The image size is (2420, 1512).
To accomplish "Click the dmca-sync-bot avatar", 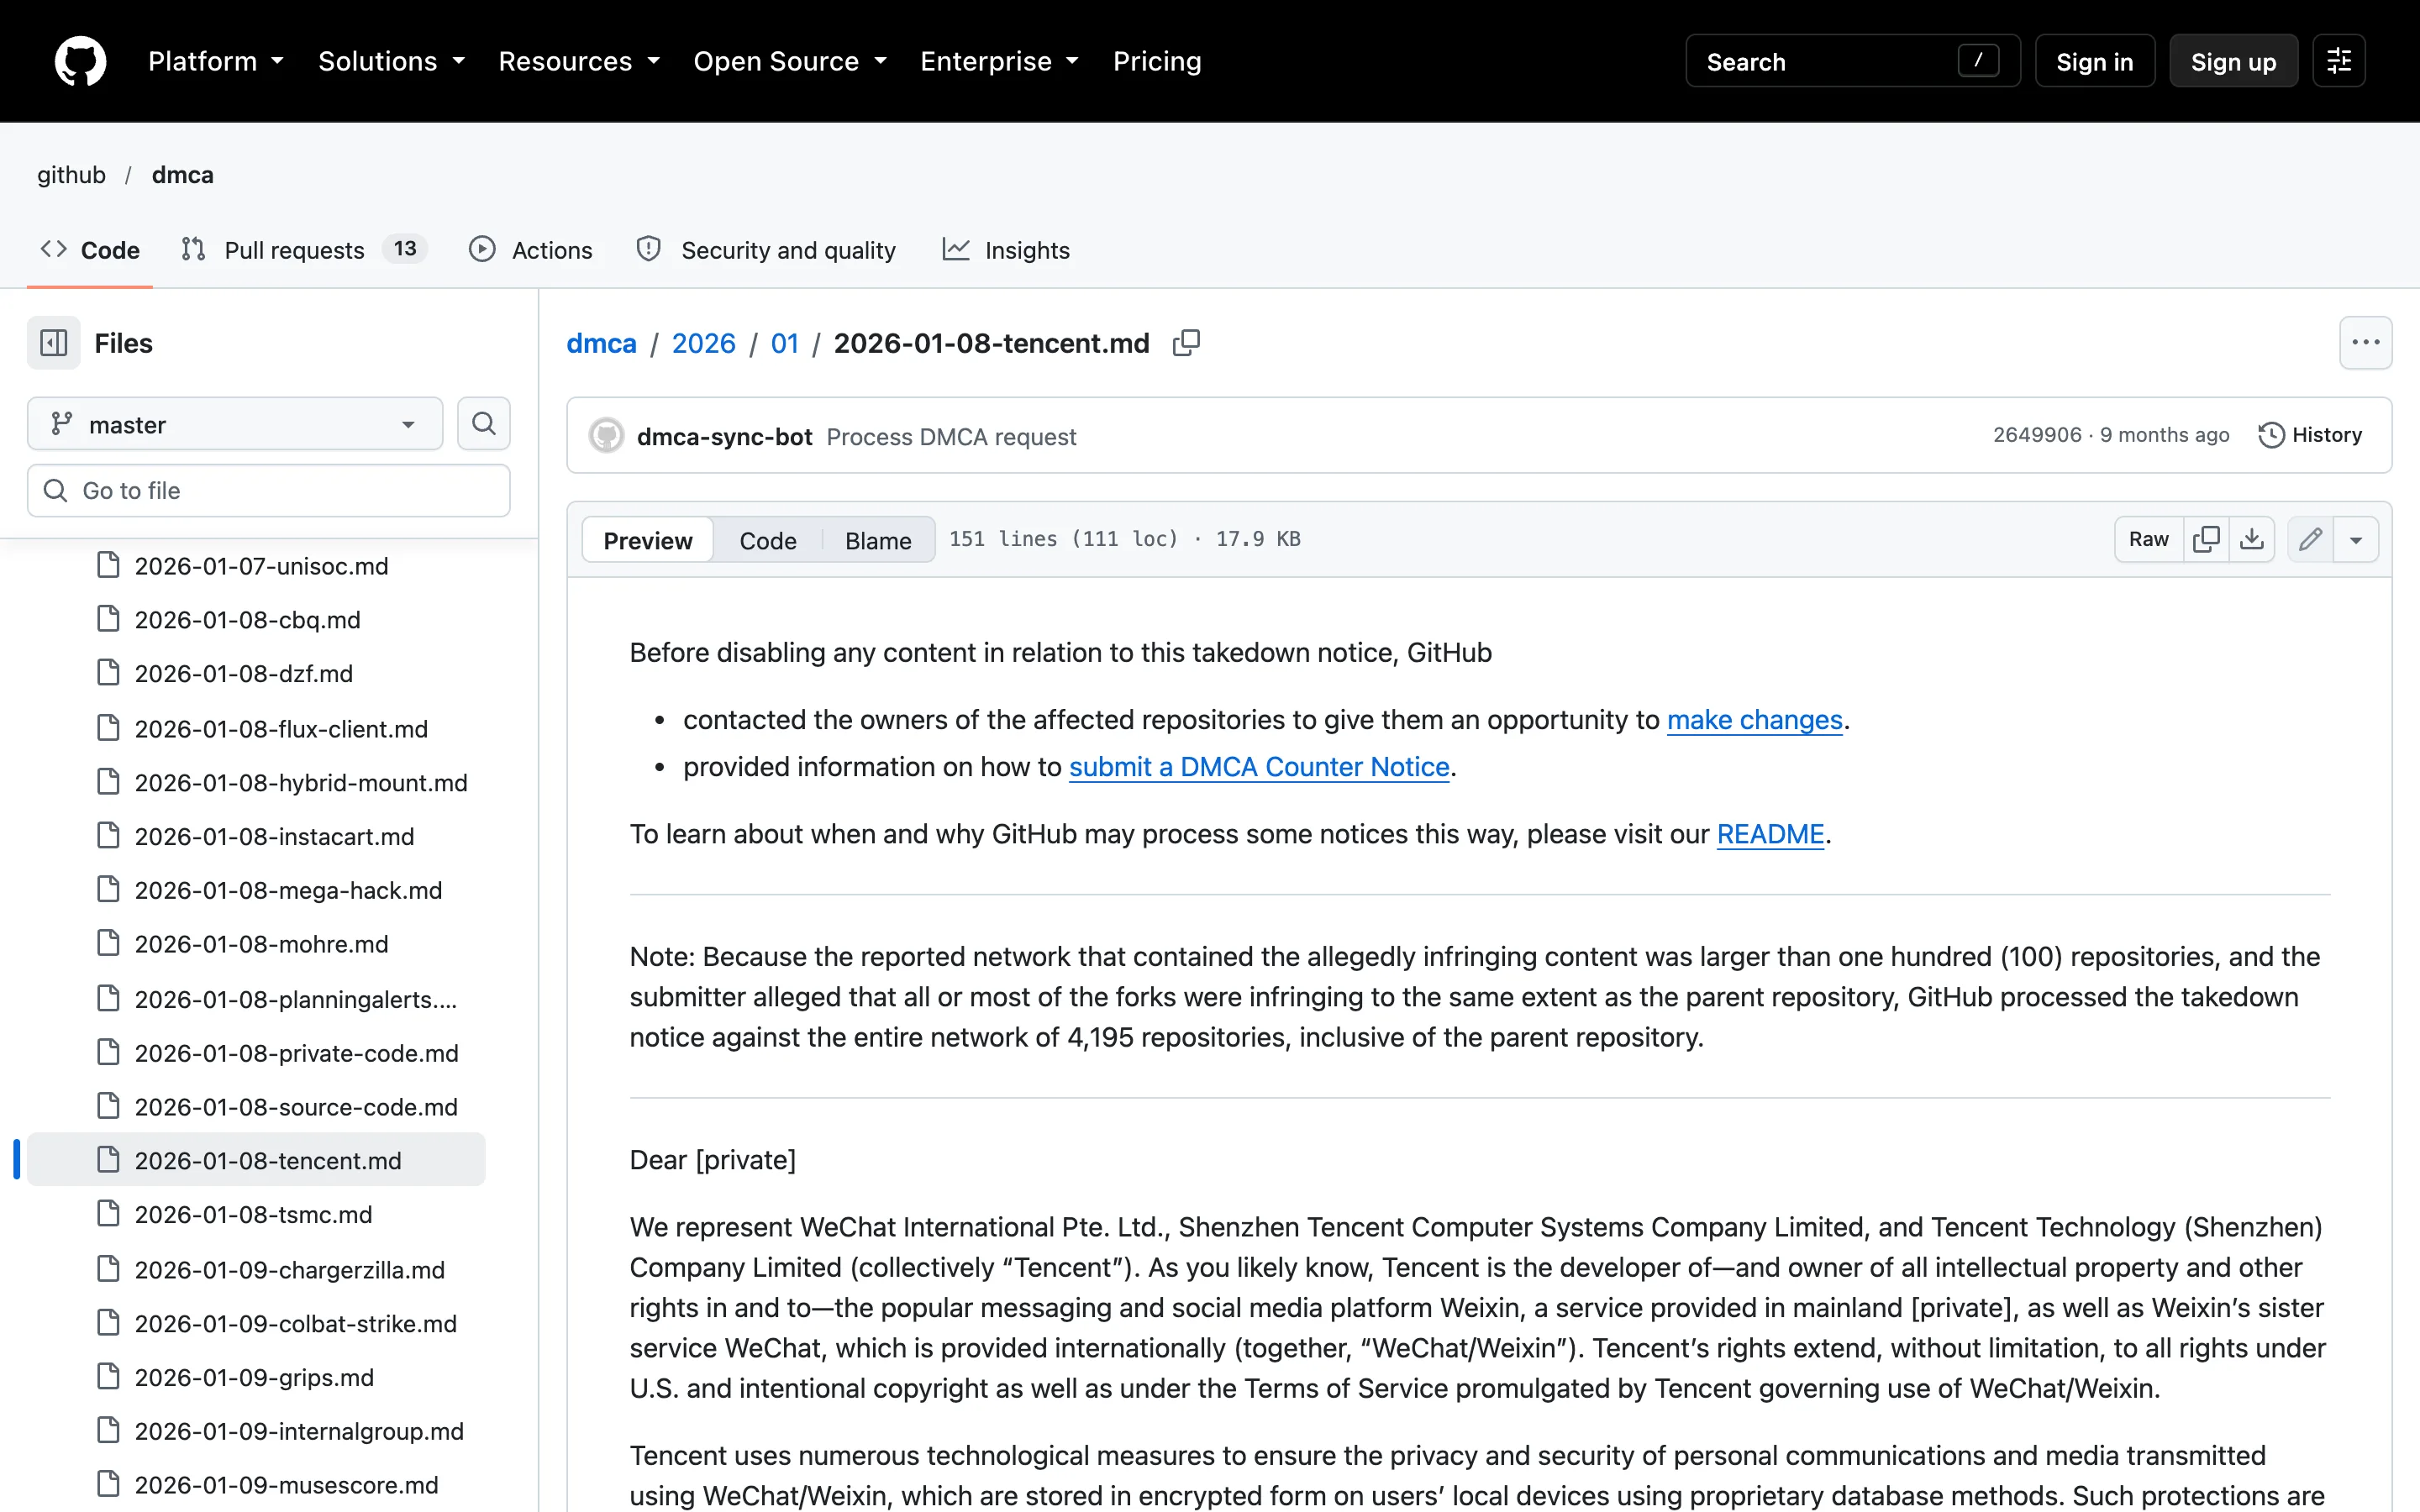I will pos(606,436).
